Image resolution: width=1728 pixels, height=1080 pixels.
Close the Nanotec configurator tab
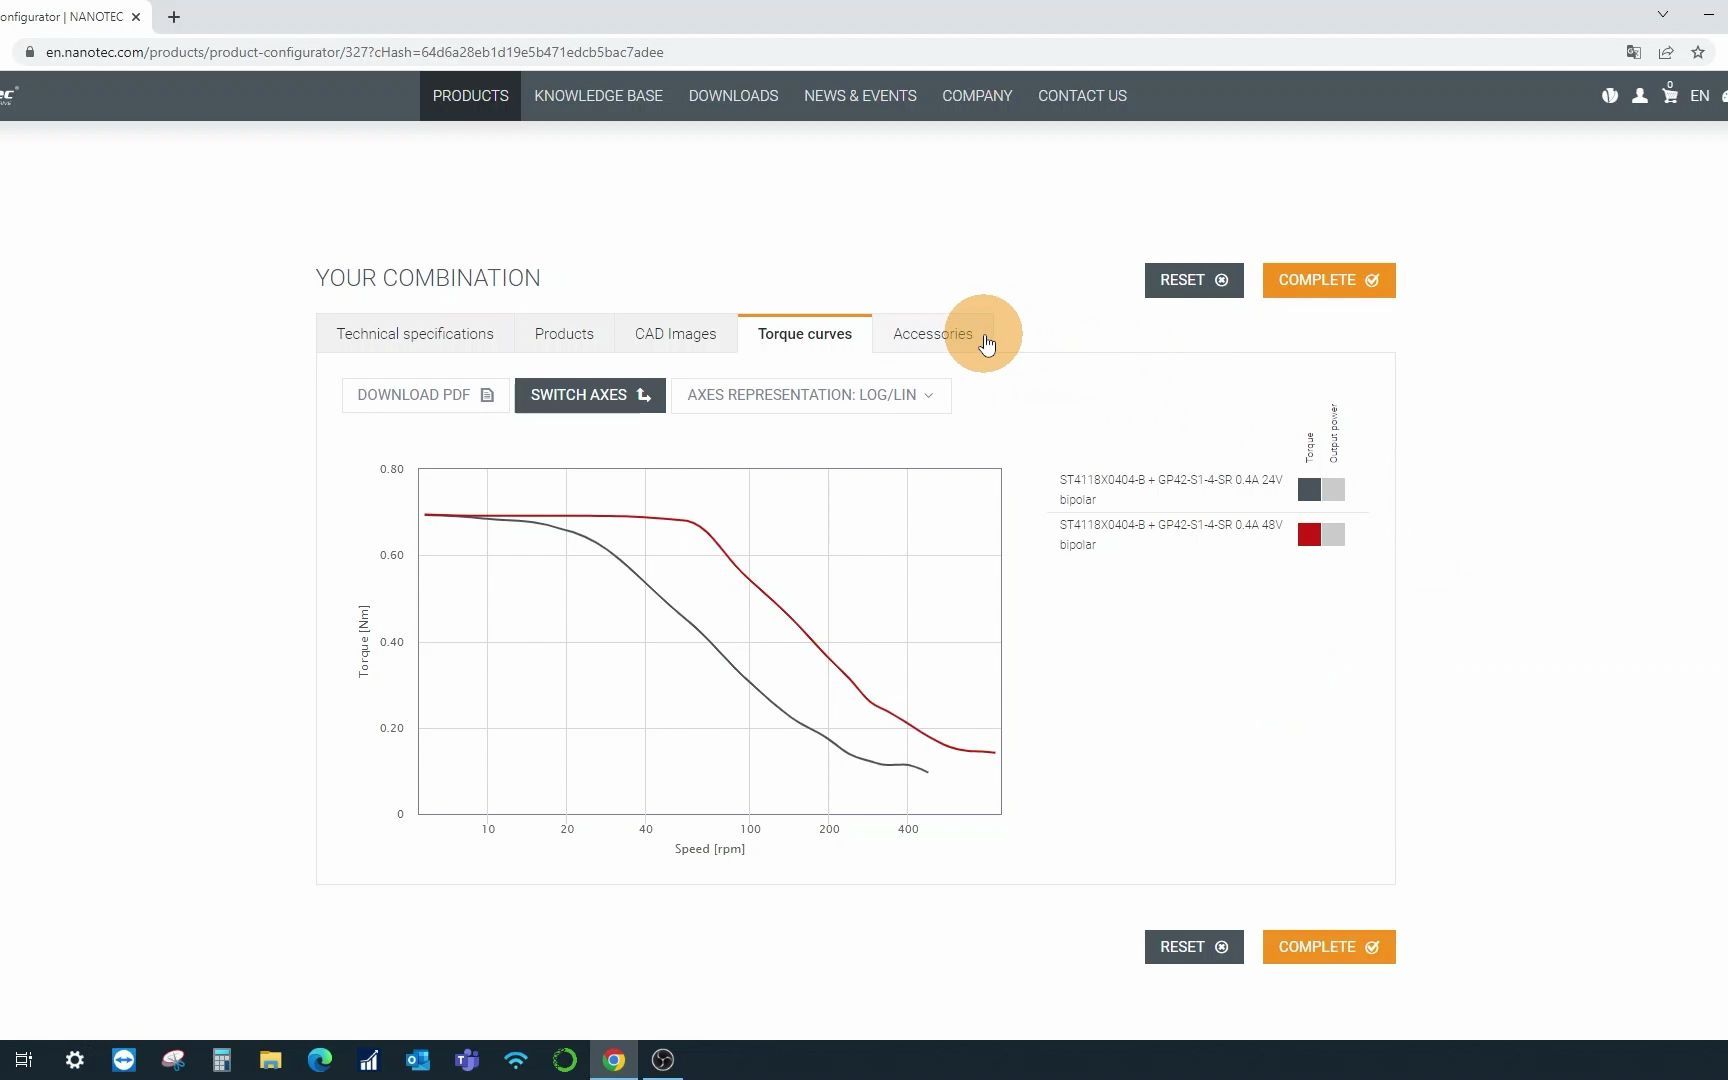click(136, 17)
